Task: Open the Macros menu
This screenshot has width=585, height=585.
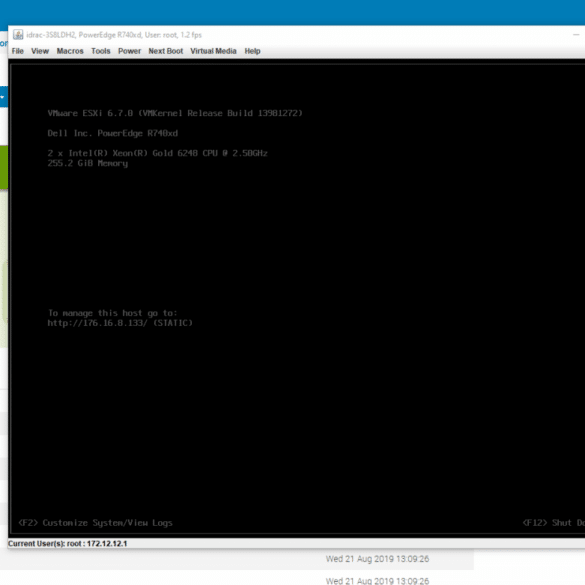Action: (70, 51)
